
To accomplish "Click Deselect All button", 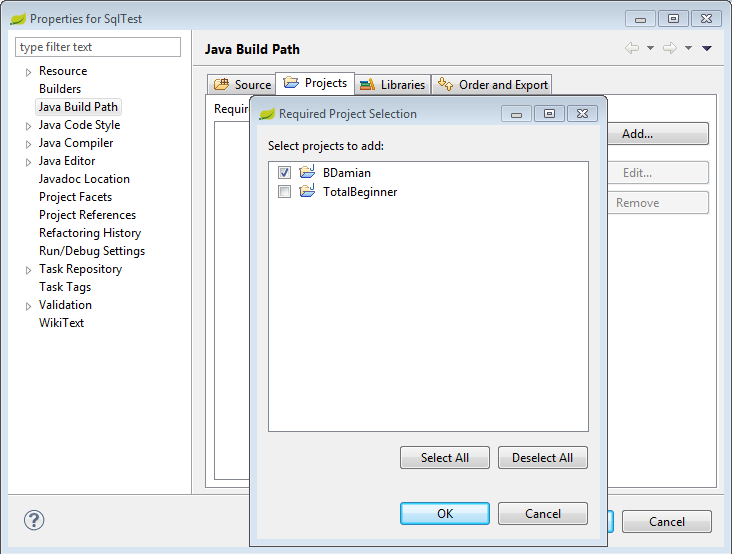I will pyautogui.click(x=542, y=458).
